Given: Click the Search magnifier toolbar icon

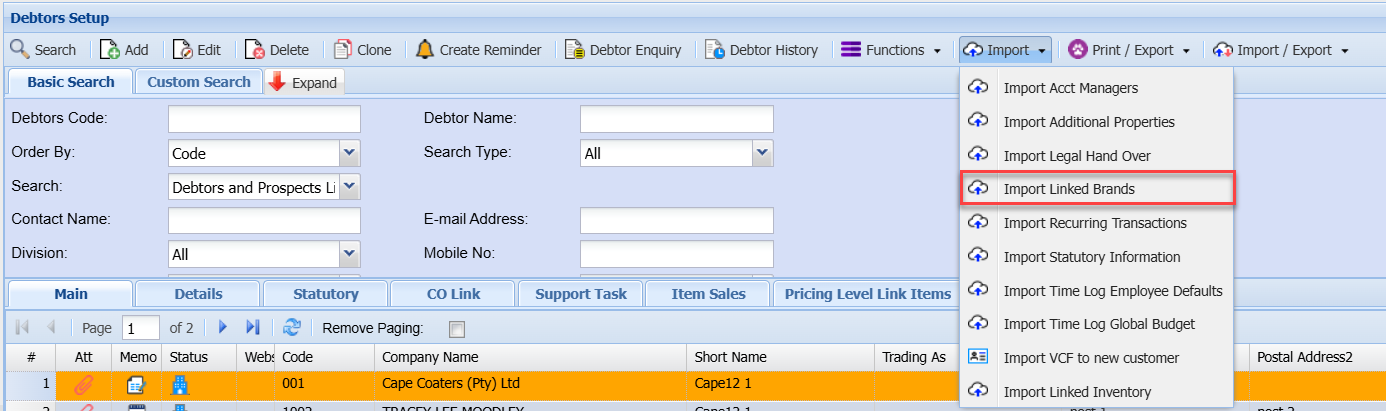Looking at the screenshot, I should click(x=20, y=50).
